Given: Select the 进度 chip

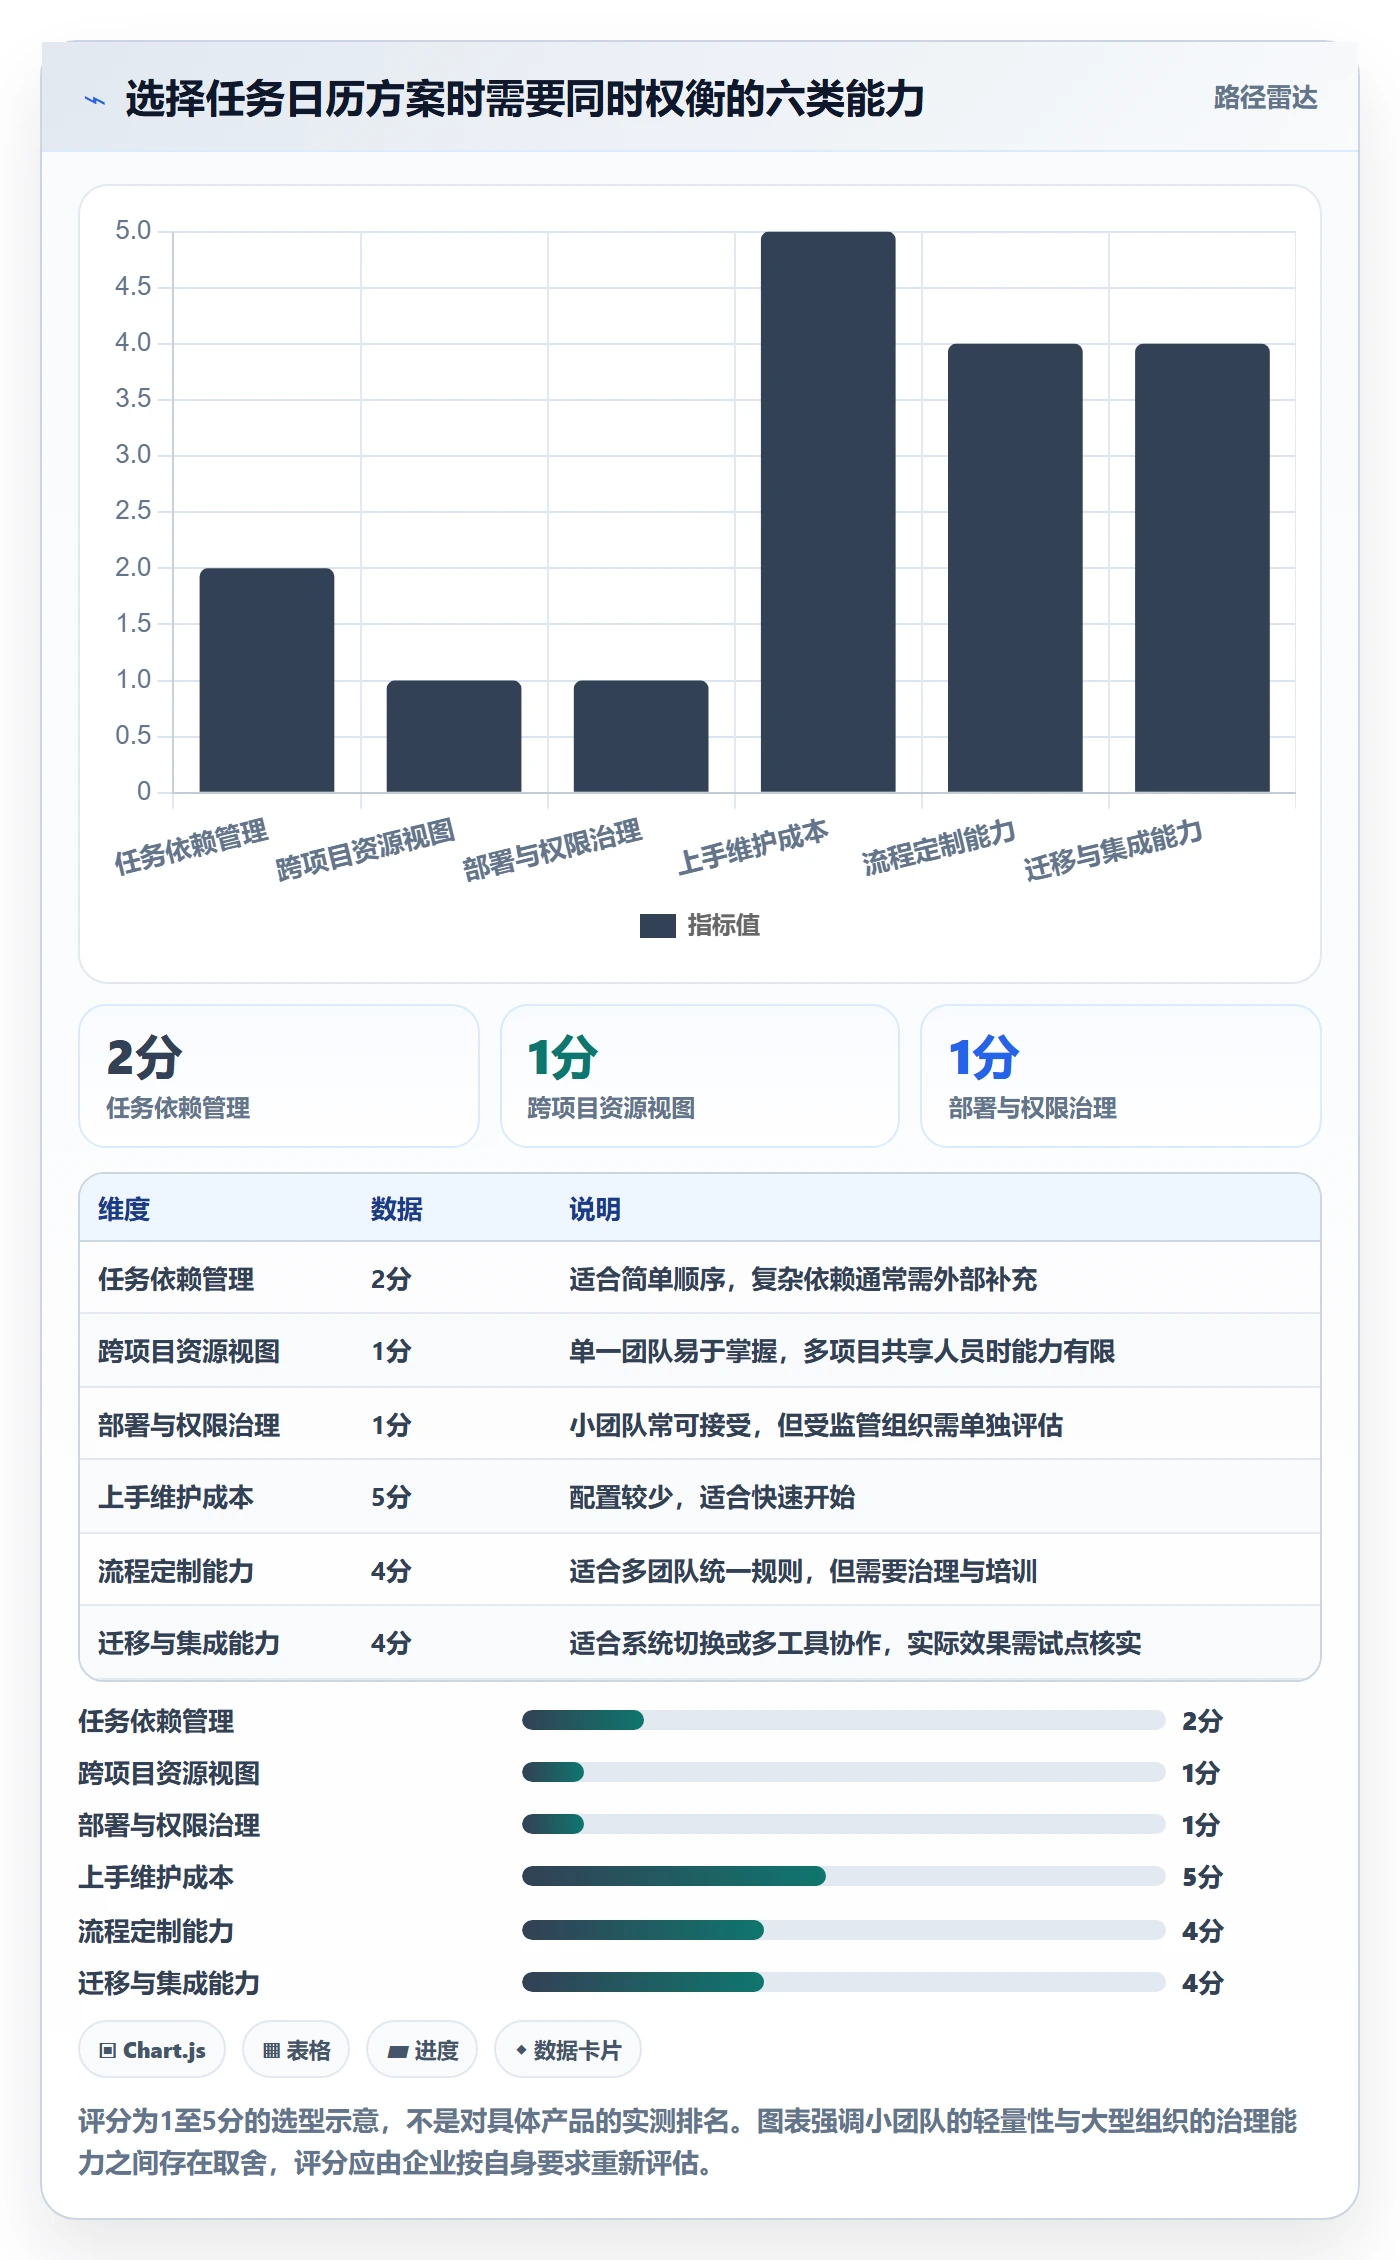Looking at the screenshot, I should [x=422, y=2050].
